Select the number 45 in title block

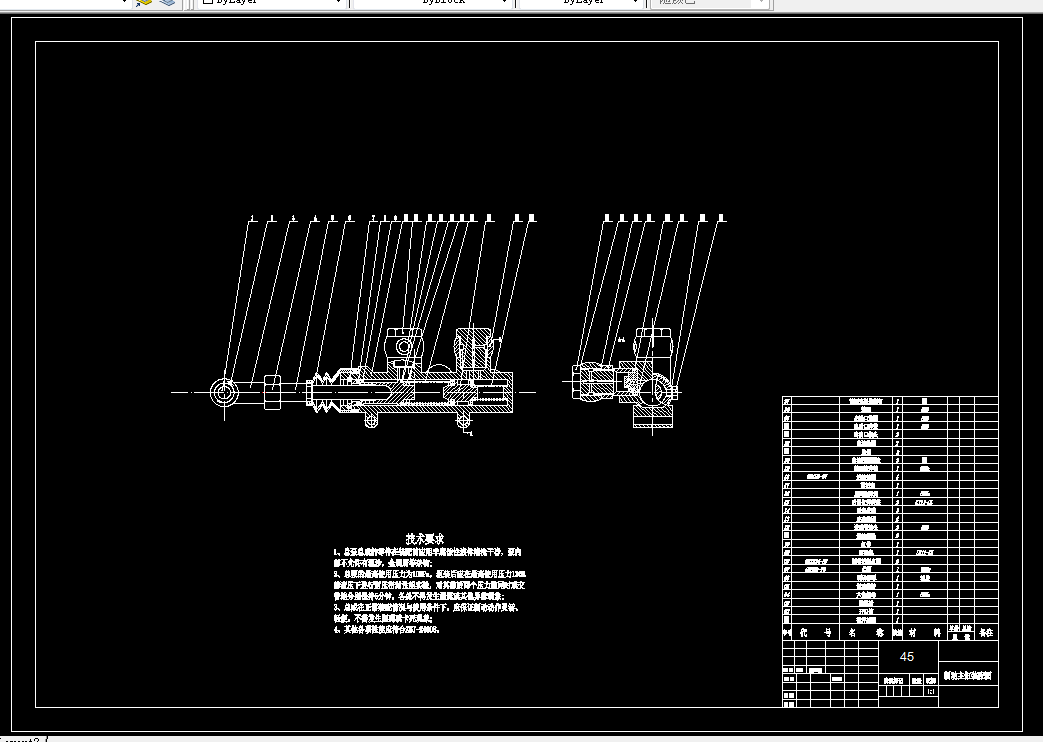(907, 657)
